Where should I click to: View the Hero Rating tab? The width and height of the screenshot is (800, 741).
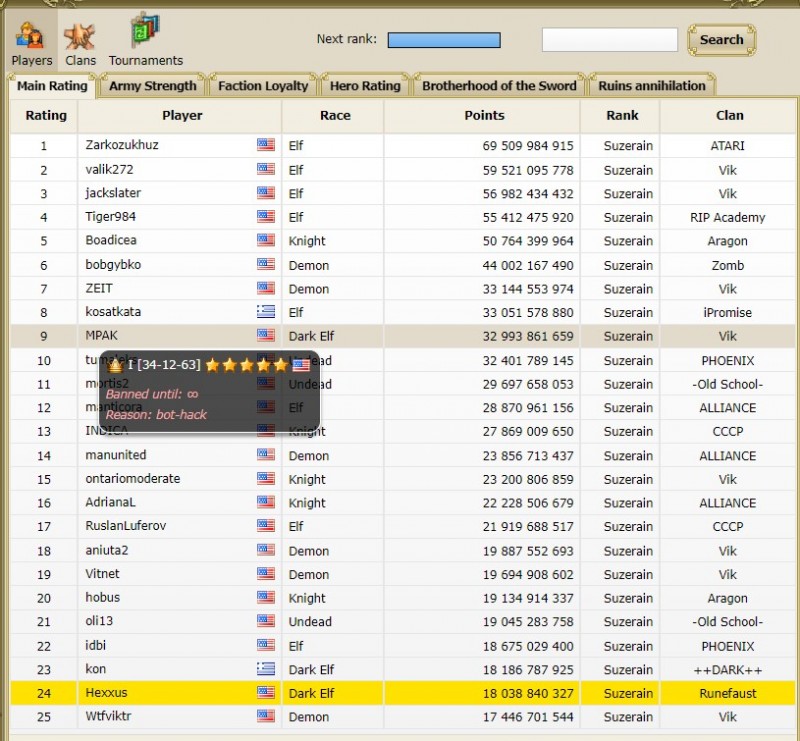pyautogui.click(x=364, y=86)
